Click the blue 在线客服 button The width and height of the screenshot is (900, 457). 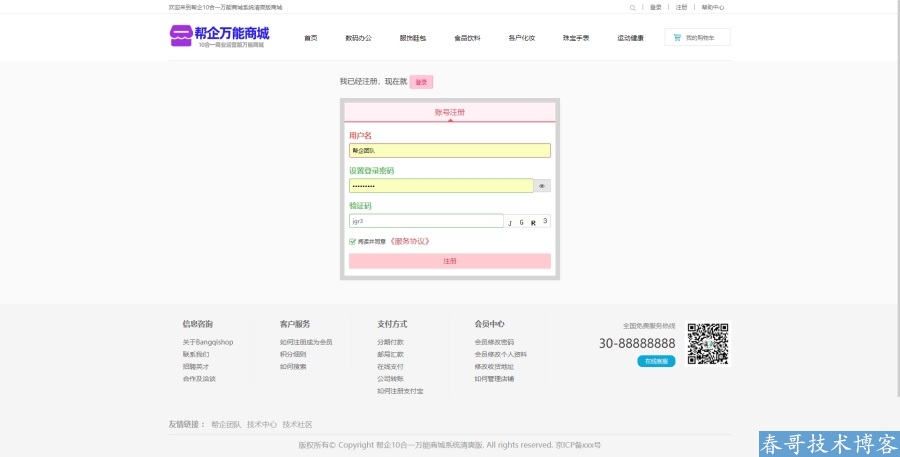(x=656, y=361)
